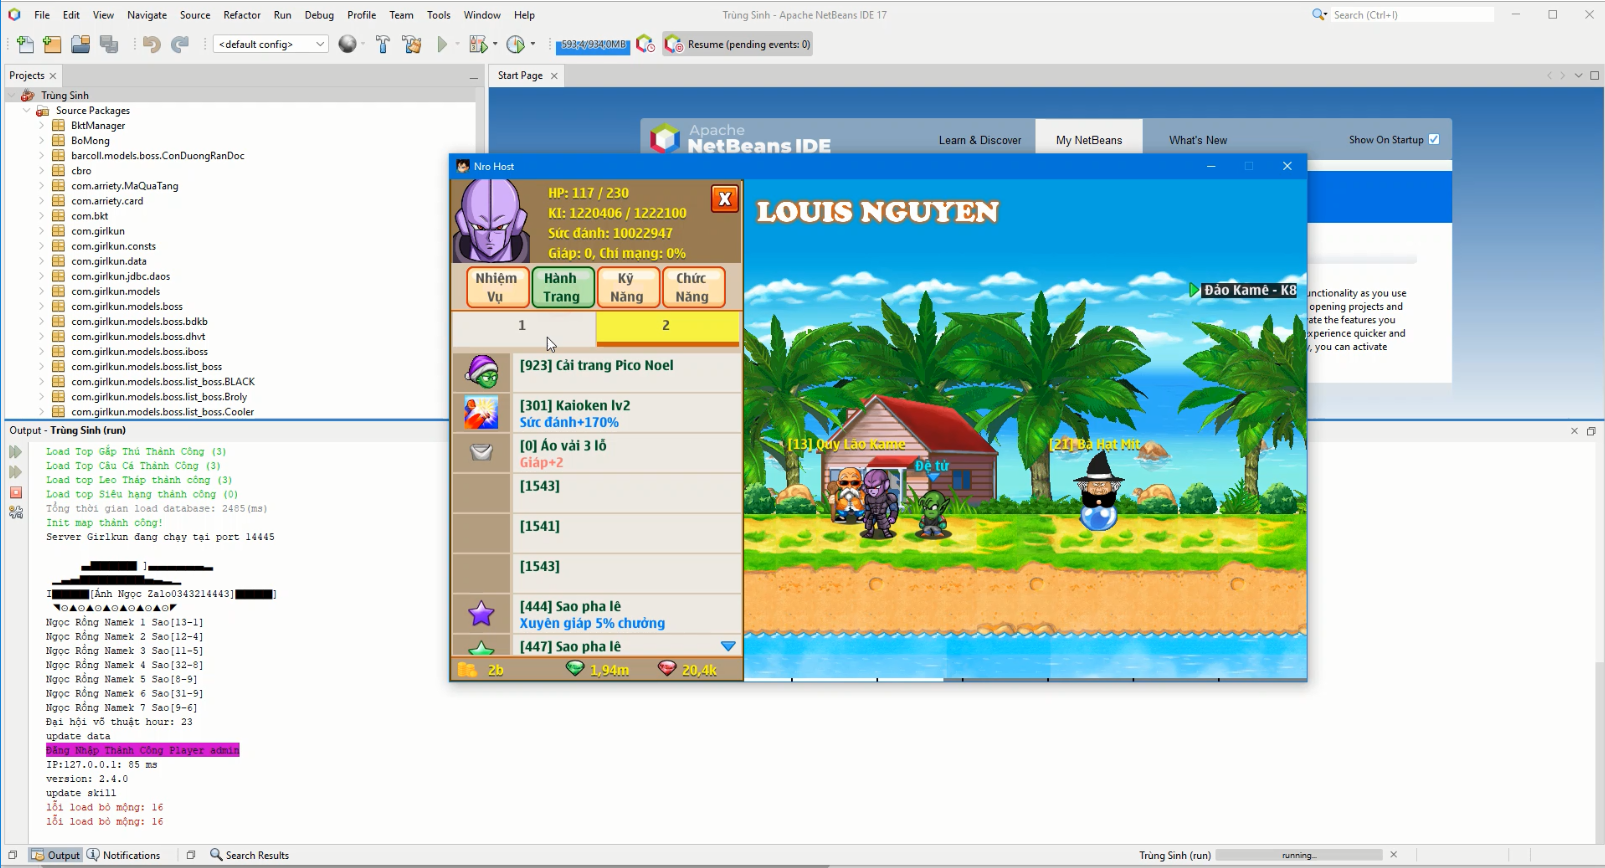The image size is (1605, 868).
Task: Select the Áo vải 3 lỗ armor icon
Action: point(482,452)
